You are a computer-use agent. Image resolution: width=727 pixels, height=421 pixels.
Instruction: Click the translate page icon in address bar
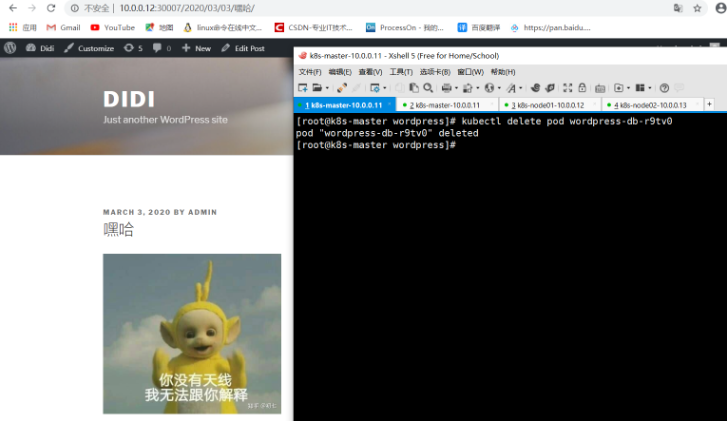[678, 8]
